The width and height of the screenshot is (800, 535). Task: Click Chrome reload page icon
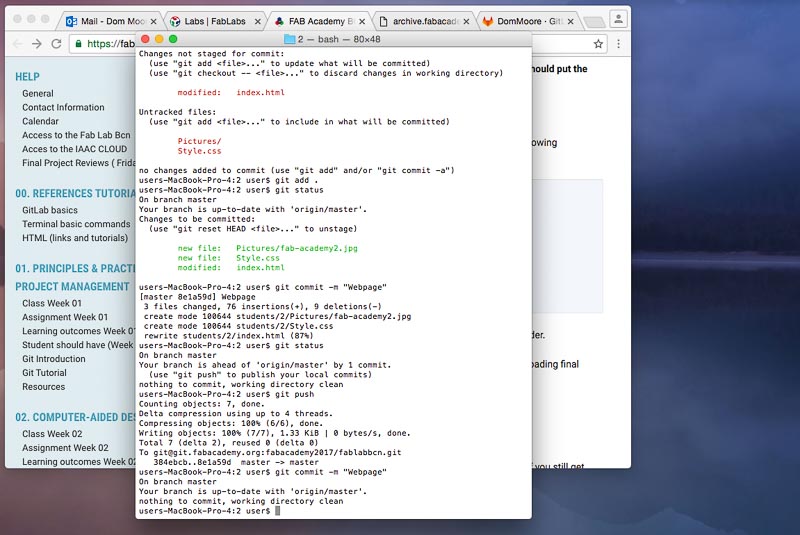click(56, 44)
